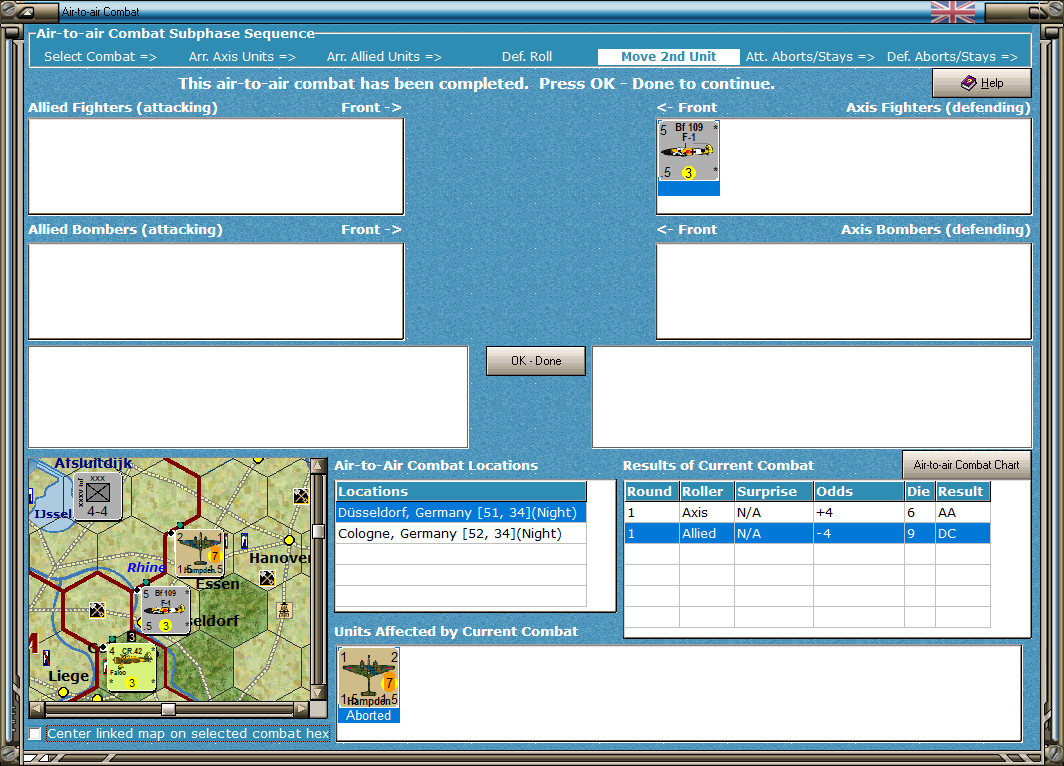This screenshot has height=766, width=1064.
Task: Click the map's scroll up arrow
Action: point(318,465)
